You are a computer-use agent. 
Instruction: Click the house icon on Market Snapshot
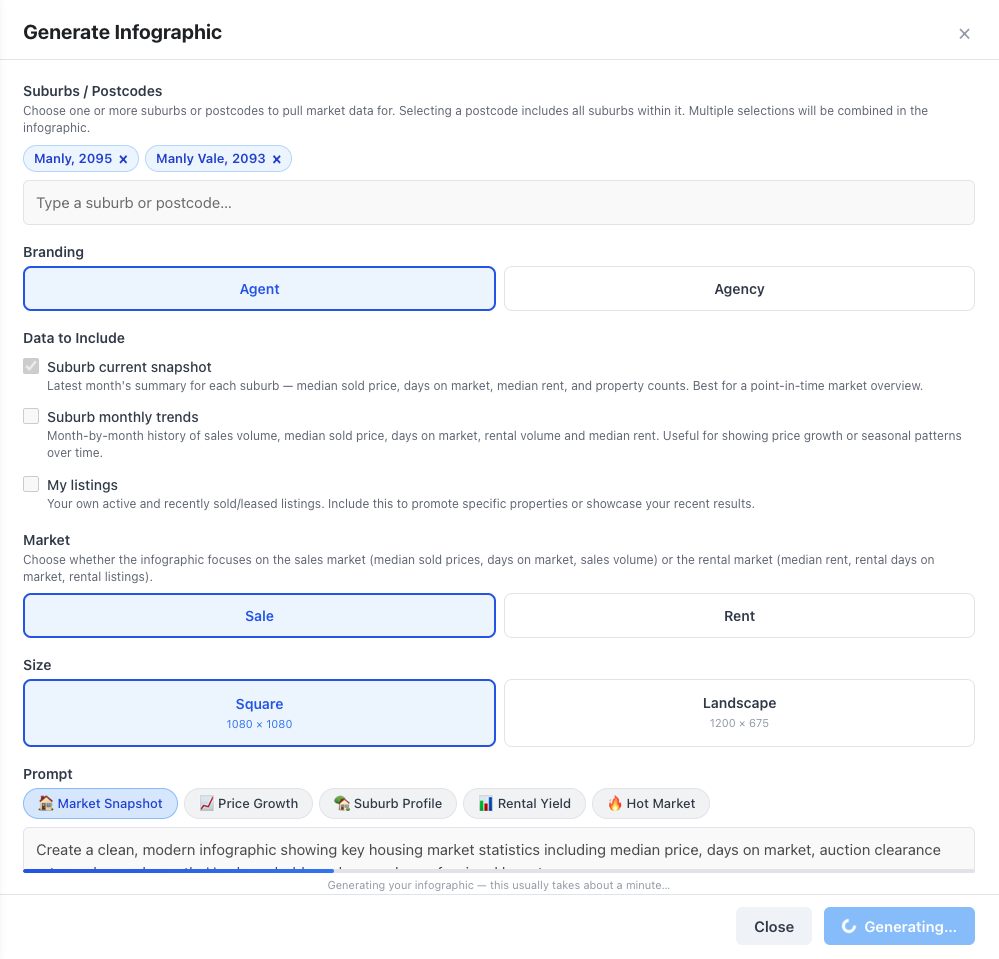(45, 803)
